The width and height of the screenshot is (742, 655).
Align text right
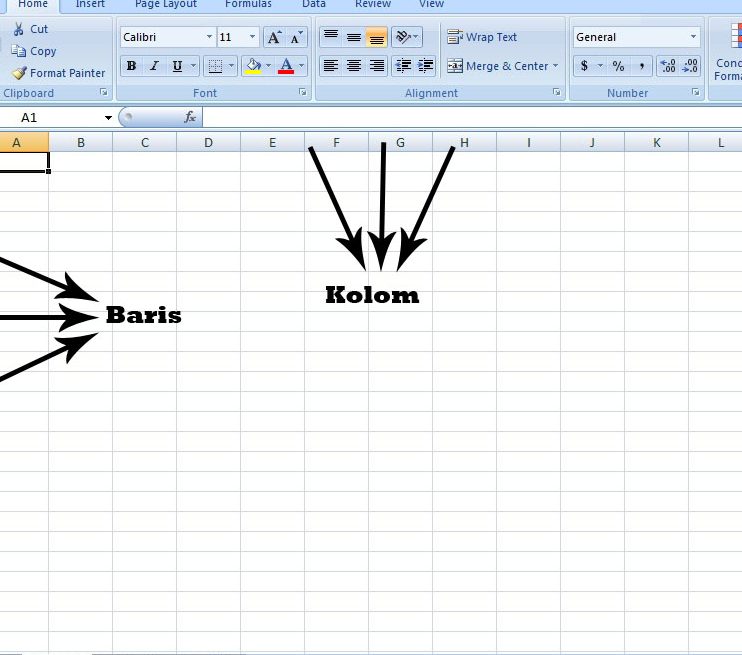pos(377,66)
